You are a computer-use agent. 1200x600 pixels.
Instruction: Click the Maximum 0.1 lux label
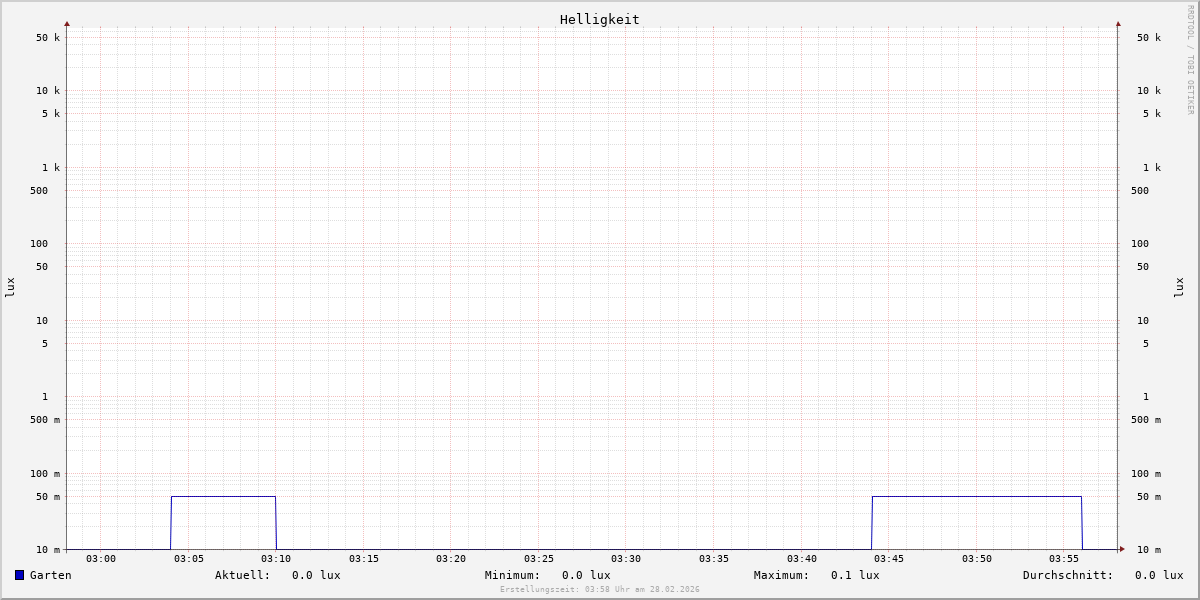[x=816, y=575]
